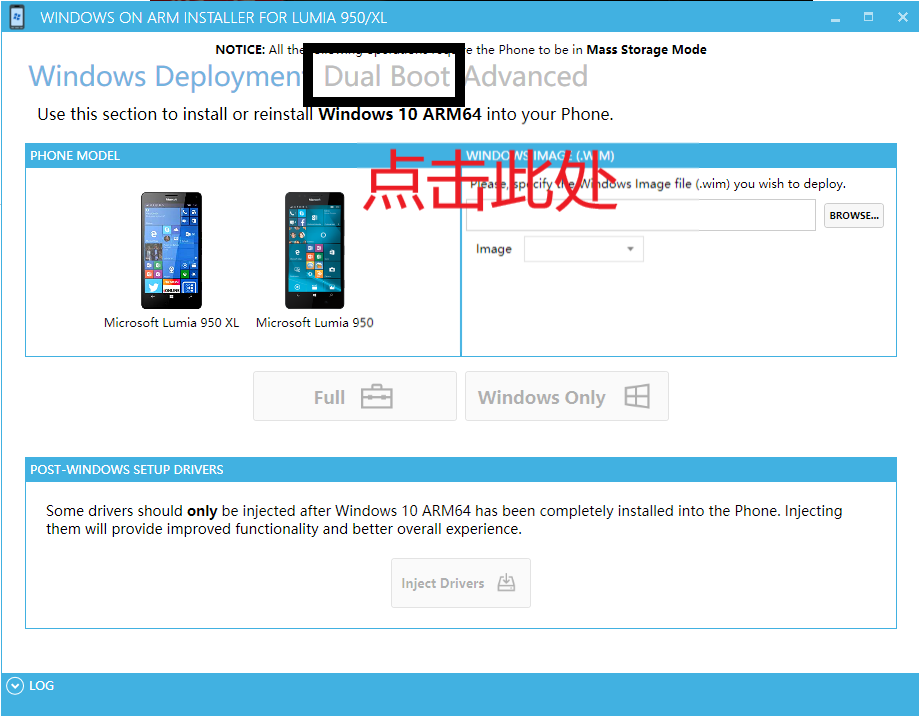
Task: Click the briefcase icon on Full button
Action: (x=376, y=397)
